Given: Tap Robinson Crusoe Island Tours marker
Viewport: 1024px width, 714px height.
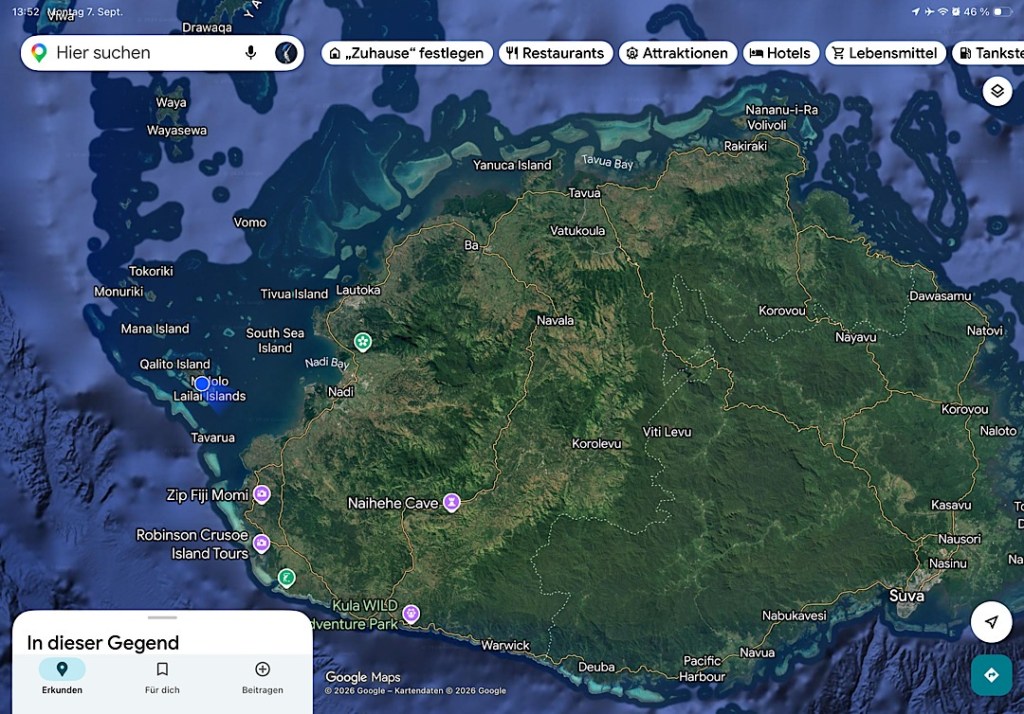Looking at the screenshot, I should click(x=261, y=543).
